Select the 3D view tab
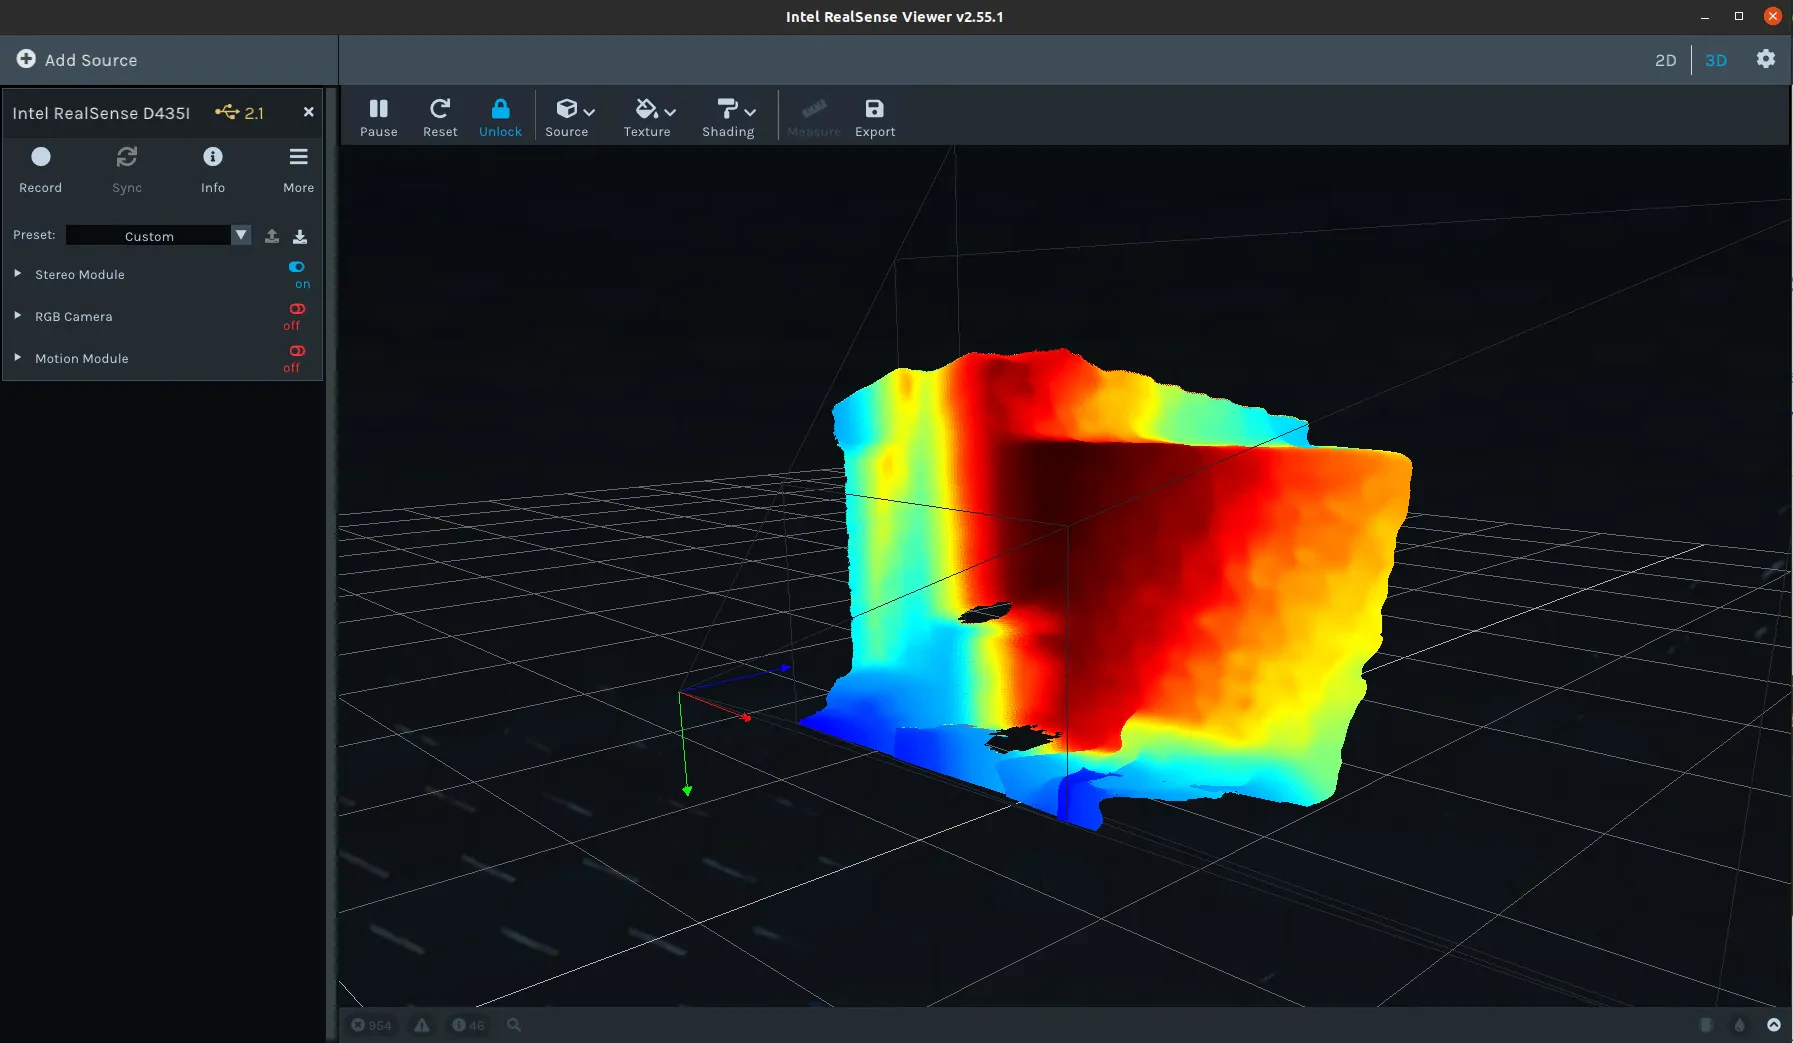Image resolution: width=1793 pixels, height=1043 pixels. [1716, 60]
